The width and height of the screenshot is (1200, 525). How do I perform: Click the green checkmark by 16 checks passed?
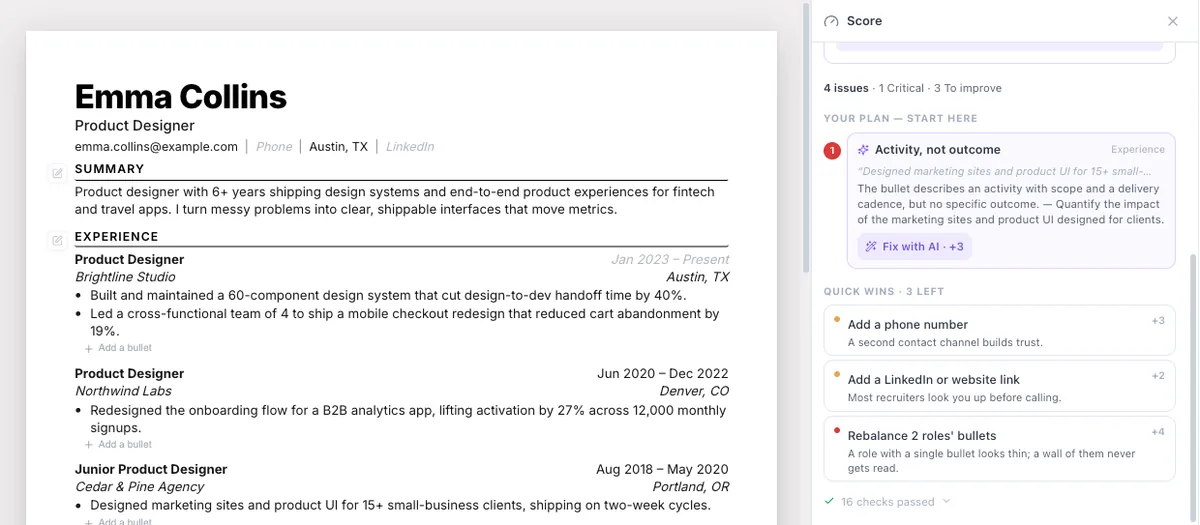[829, 501]
